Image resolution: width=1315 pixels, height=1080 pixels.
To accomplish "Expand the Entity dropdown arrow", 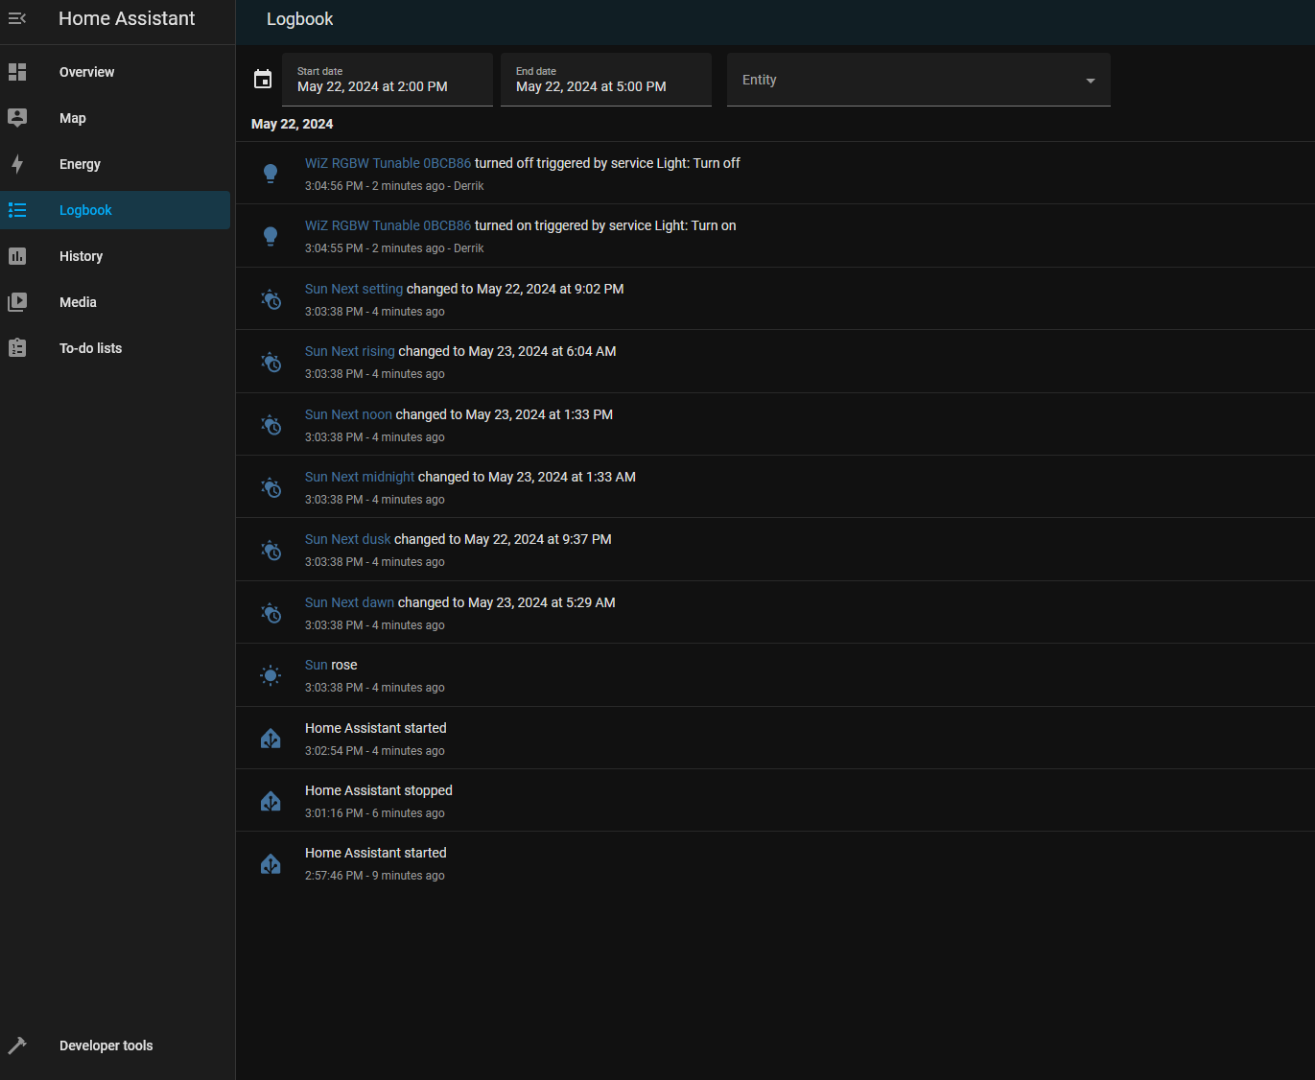I will 1090,81.
